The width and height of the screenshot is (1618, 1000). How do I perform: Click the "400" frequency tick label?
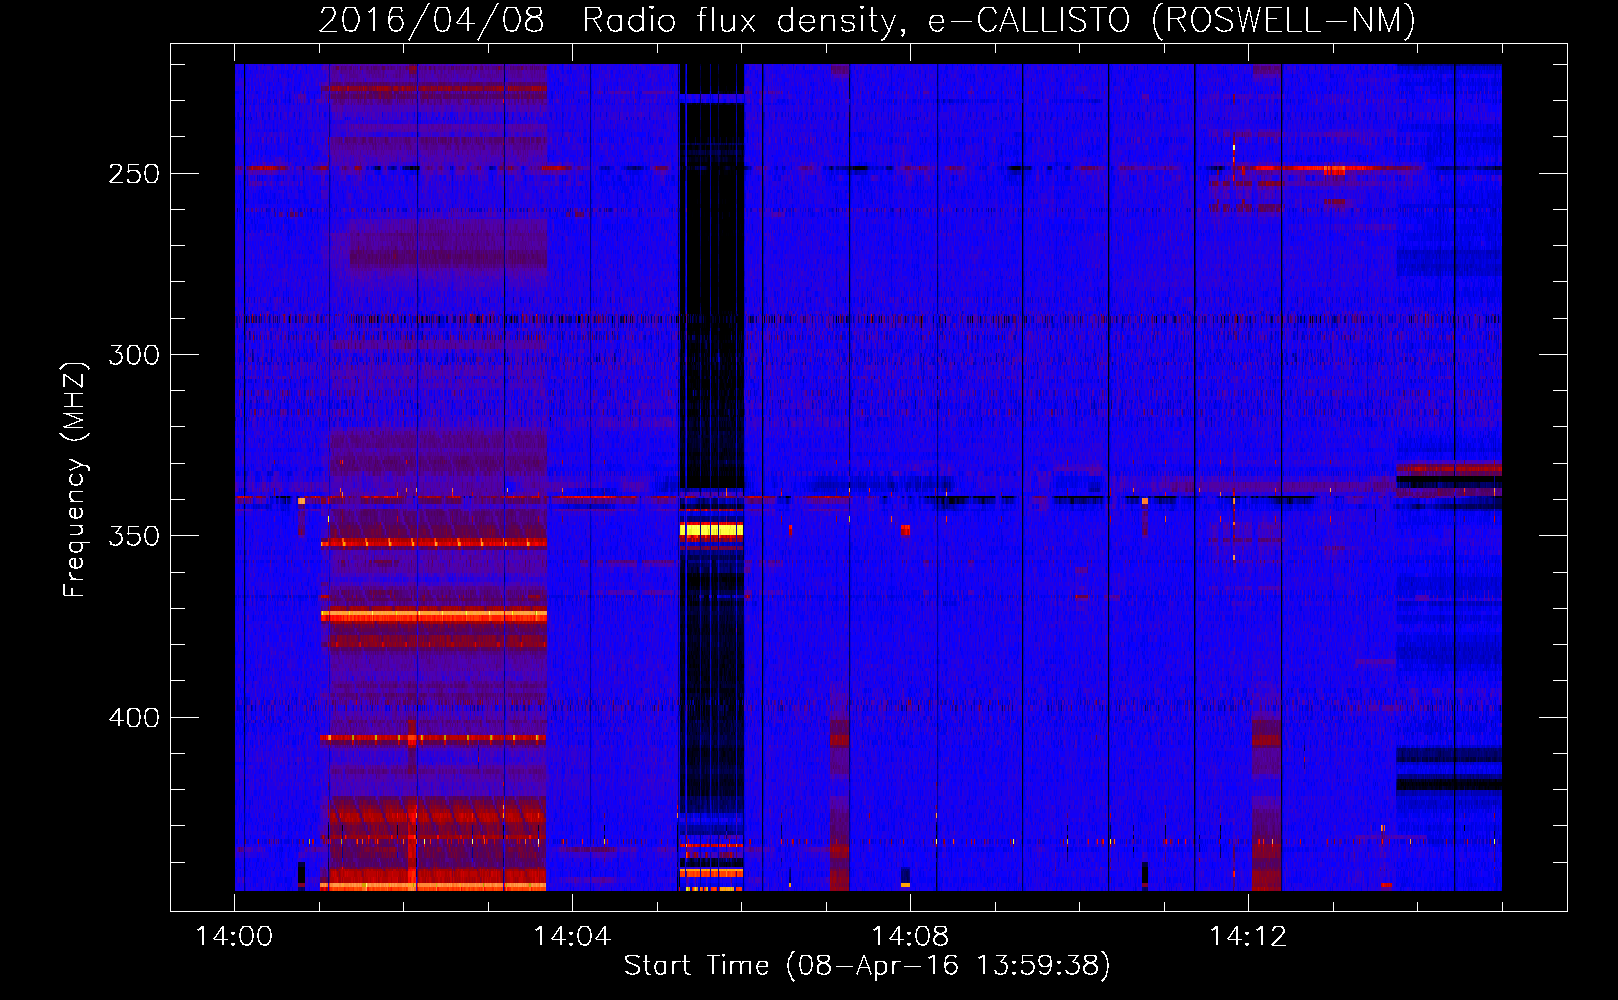click(134, 718)
